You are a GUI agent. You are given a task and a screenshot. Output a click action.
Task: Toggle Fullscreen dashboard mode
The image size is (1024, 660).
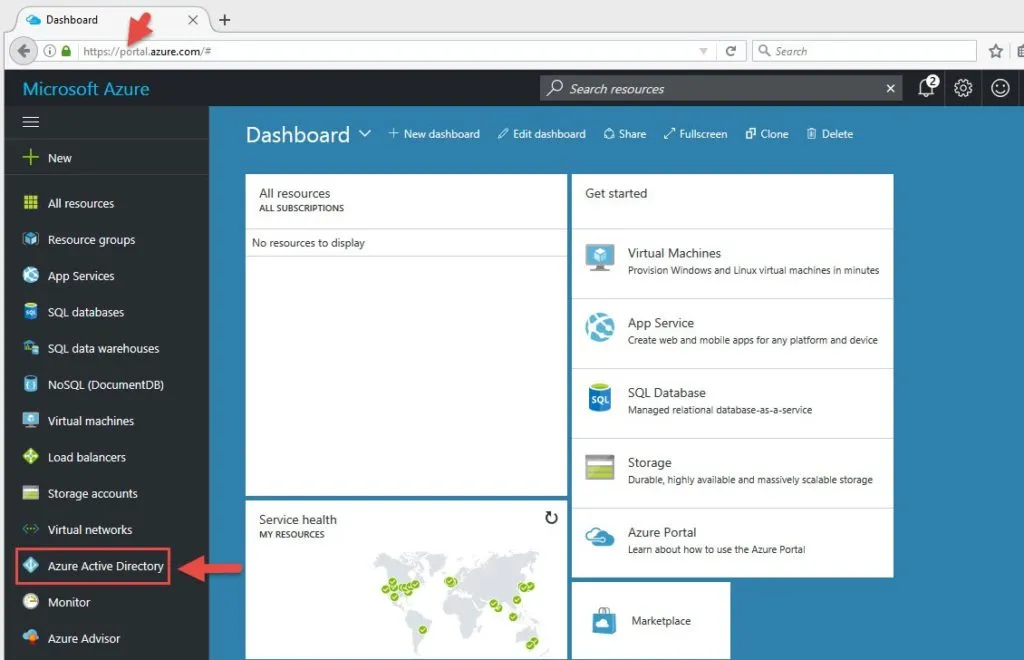click(x=695, y=134)
